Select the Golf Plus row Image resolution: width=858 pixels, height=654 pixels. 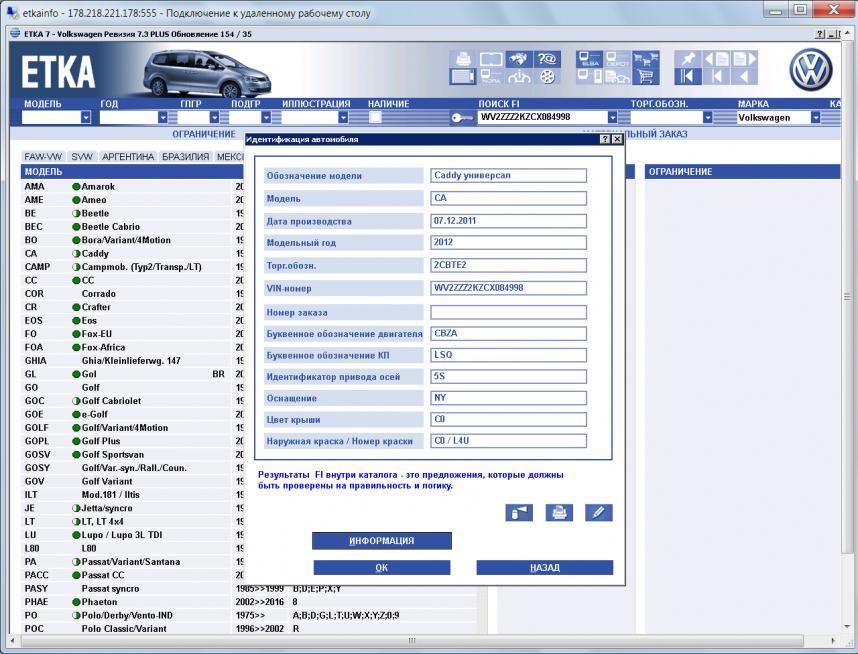click(132, 441)
